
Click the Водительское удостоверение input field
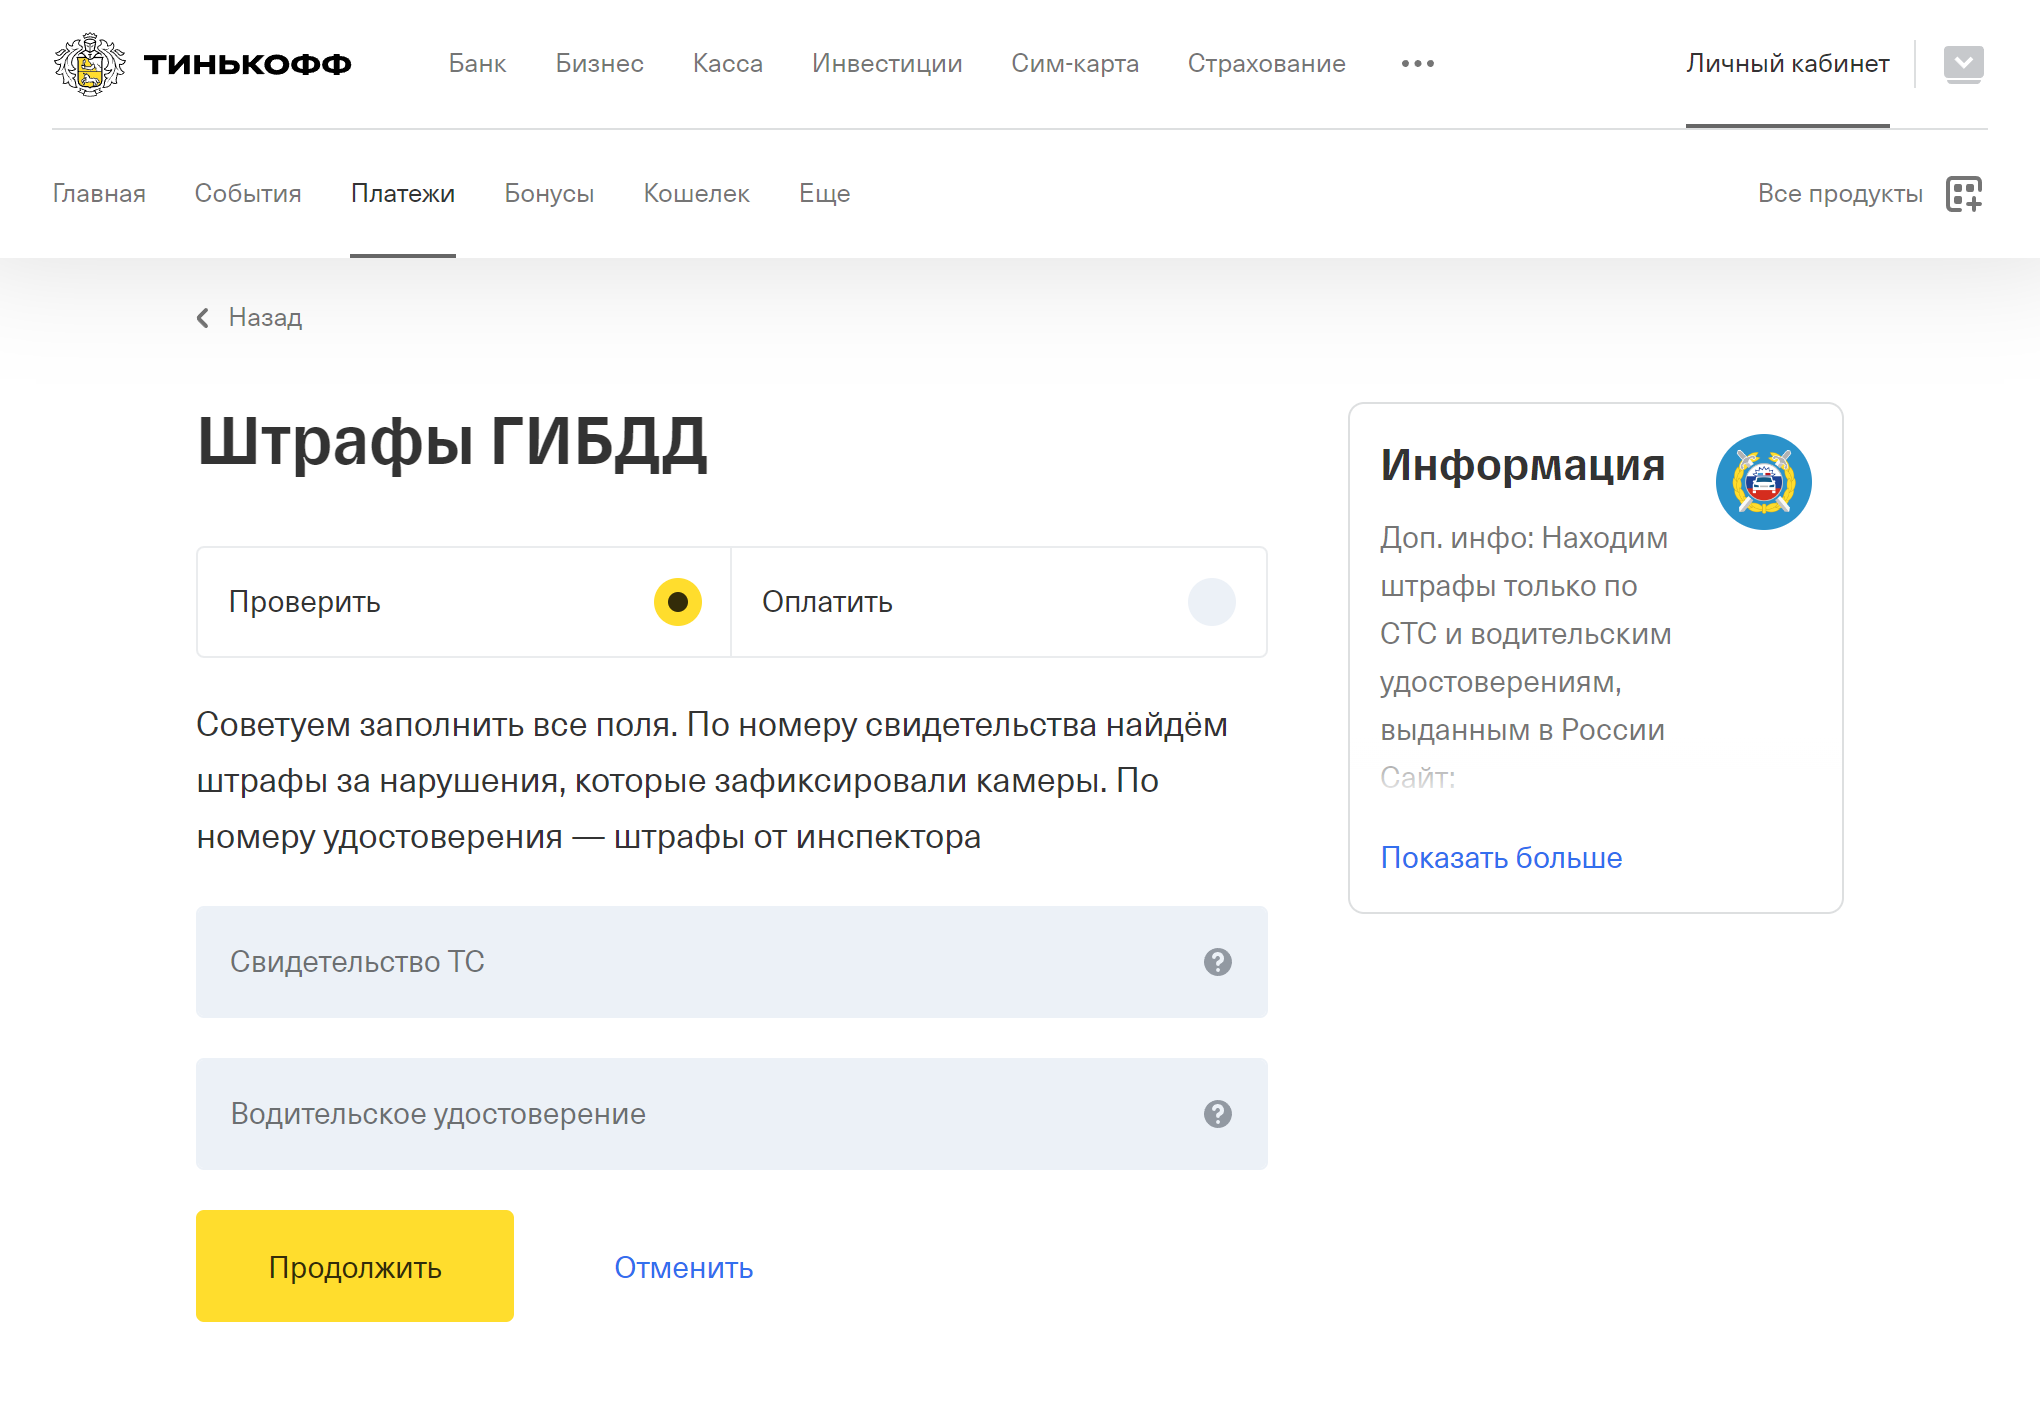tap(732, 1114)
